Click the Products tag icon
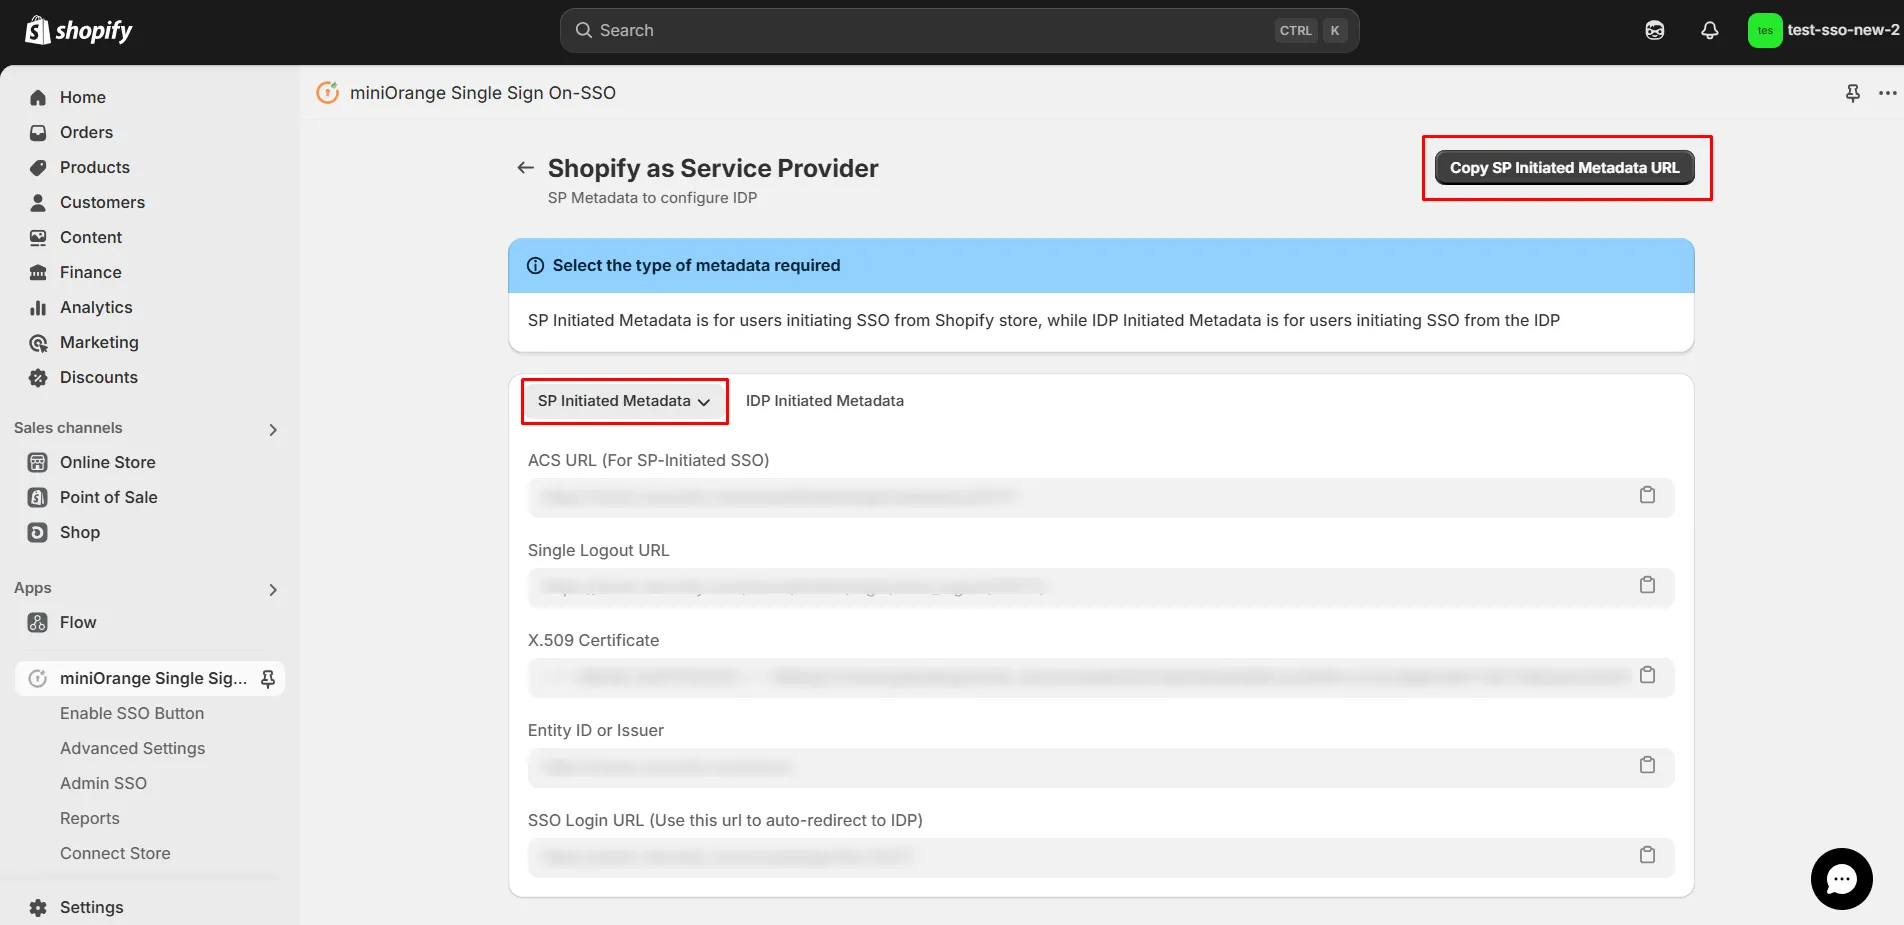 (38, 167)
